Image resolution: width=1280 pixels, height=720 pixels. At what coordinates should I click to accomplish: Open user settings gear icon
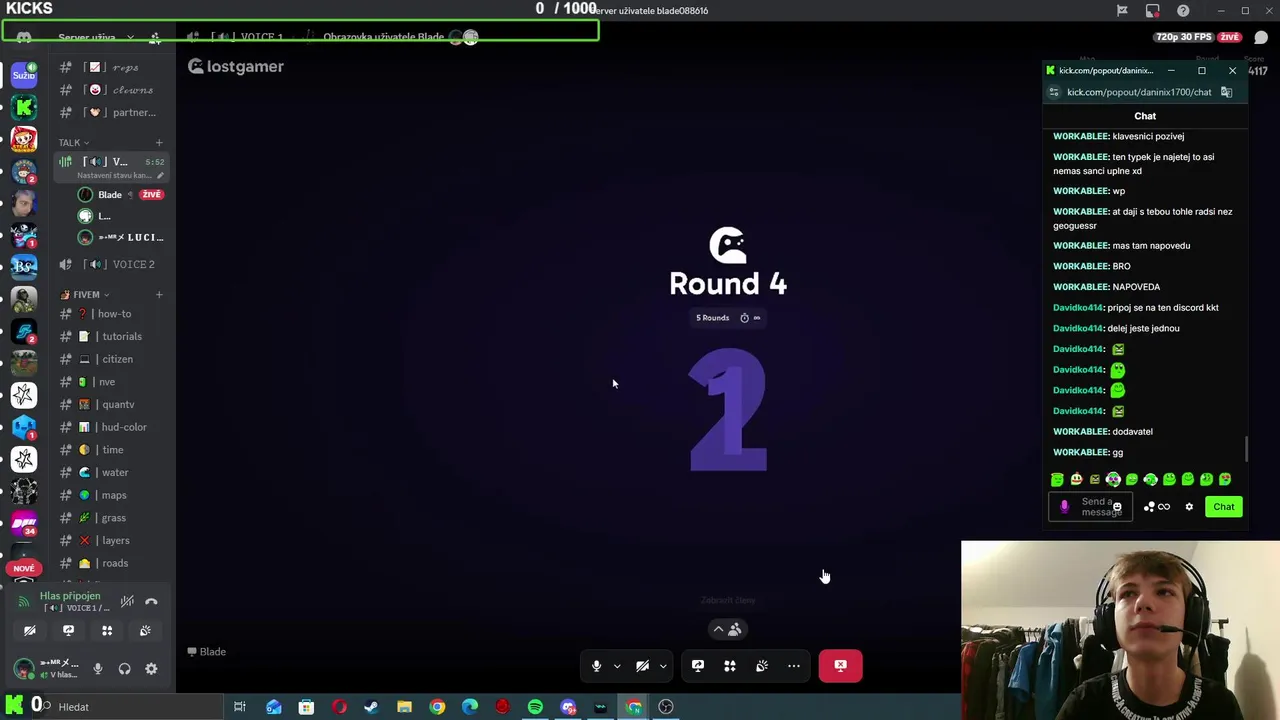point(151,669)
